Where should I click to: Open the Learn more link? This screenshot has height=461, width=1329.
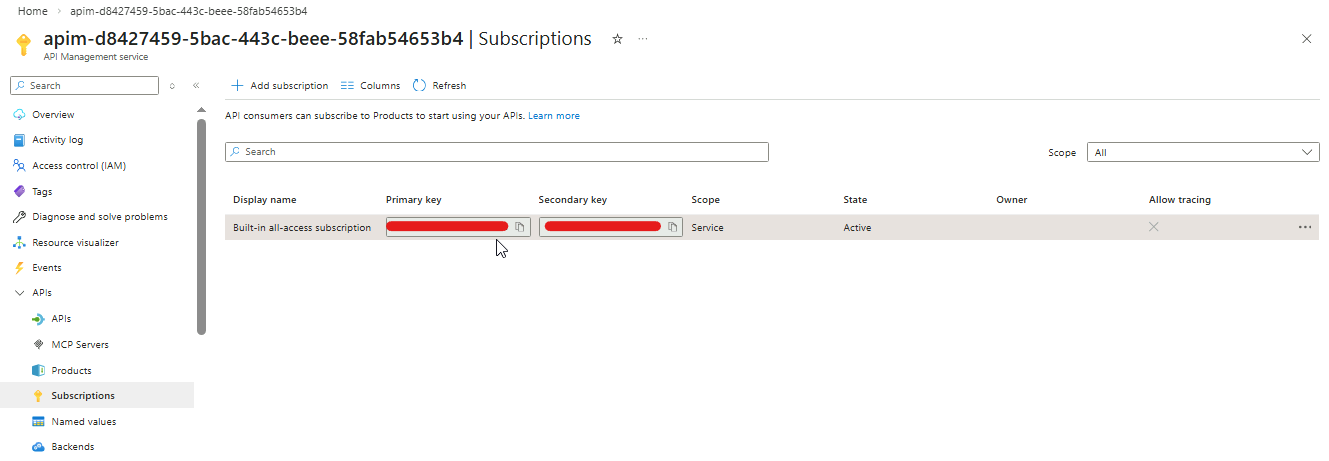click(x=554, y=116)
